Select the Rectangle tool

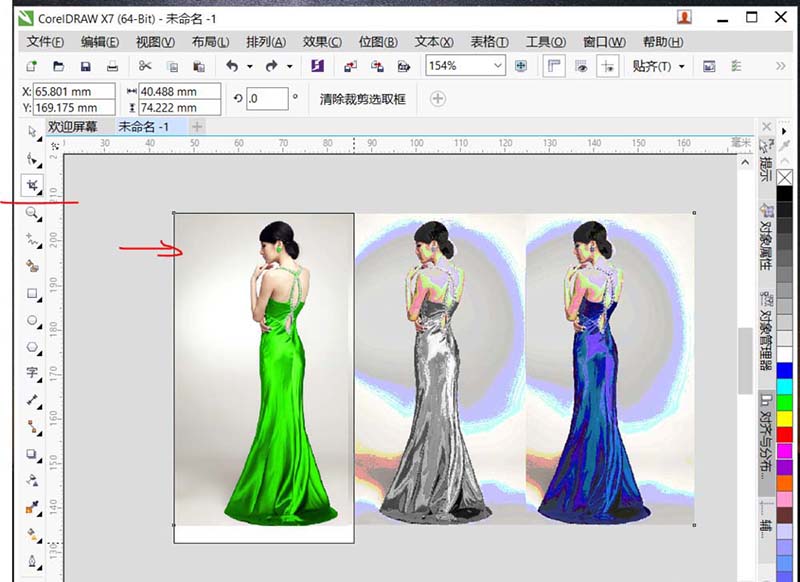[x=31, y=293]
